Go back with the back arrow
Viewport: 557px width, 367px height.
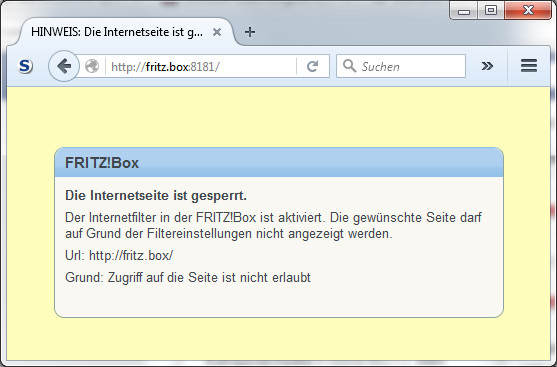click(x=64, y=66)
